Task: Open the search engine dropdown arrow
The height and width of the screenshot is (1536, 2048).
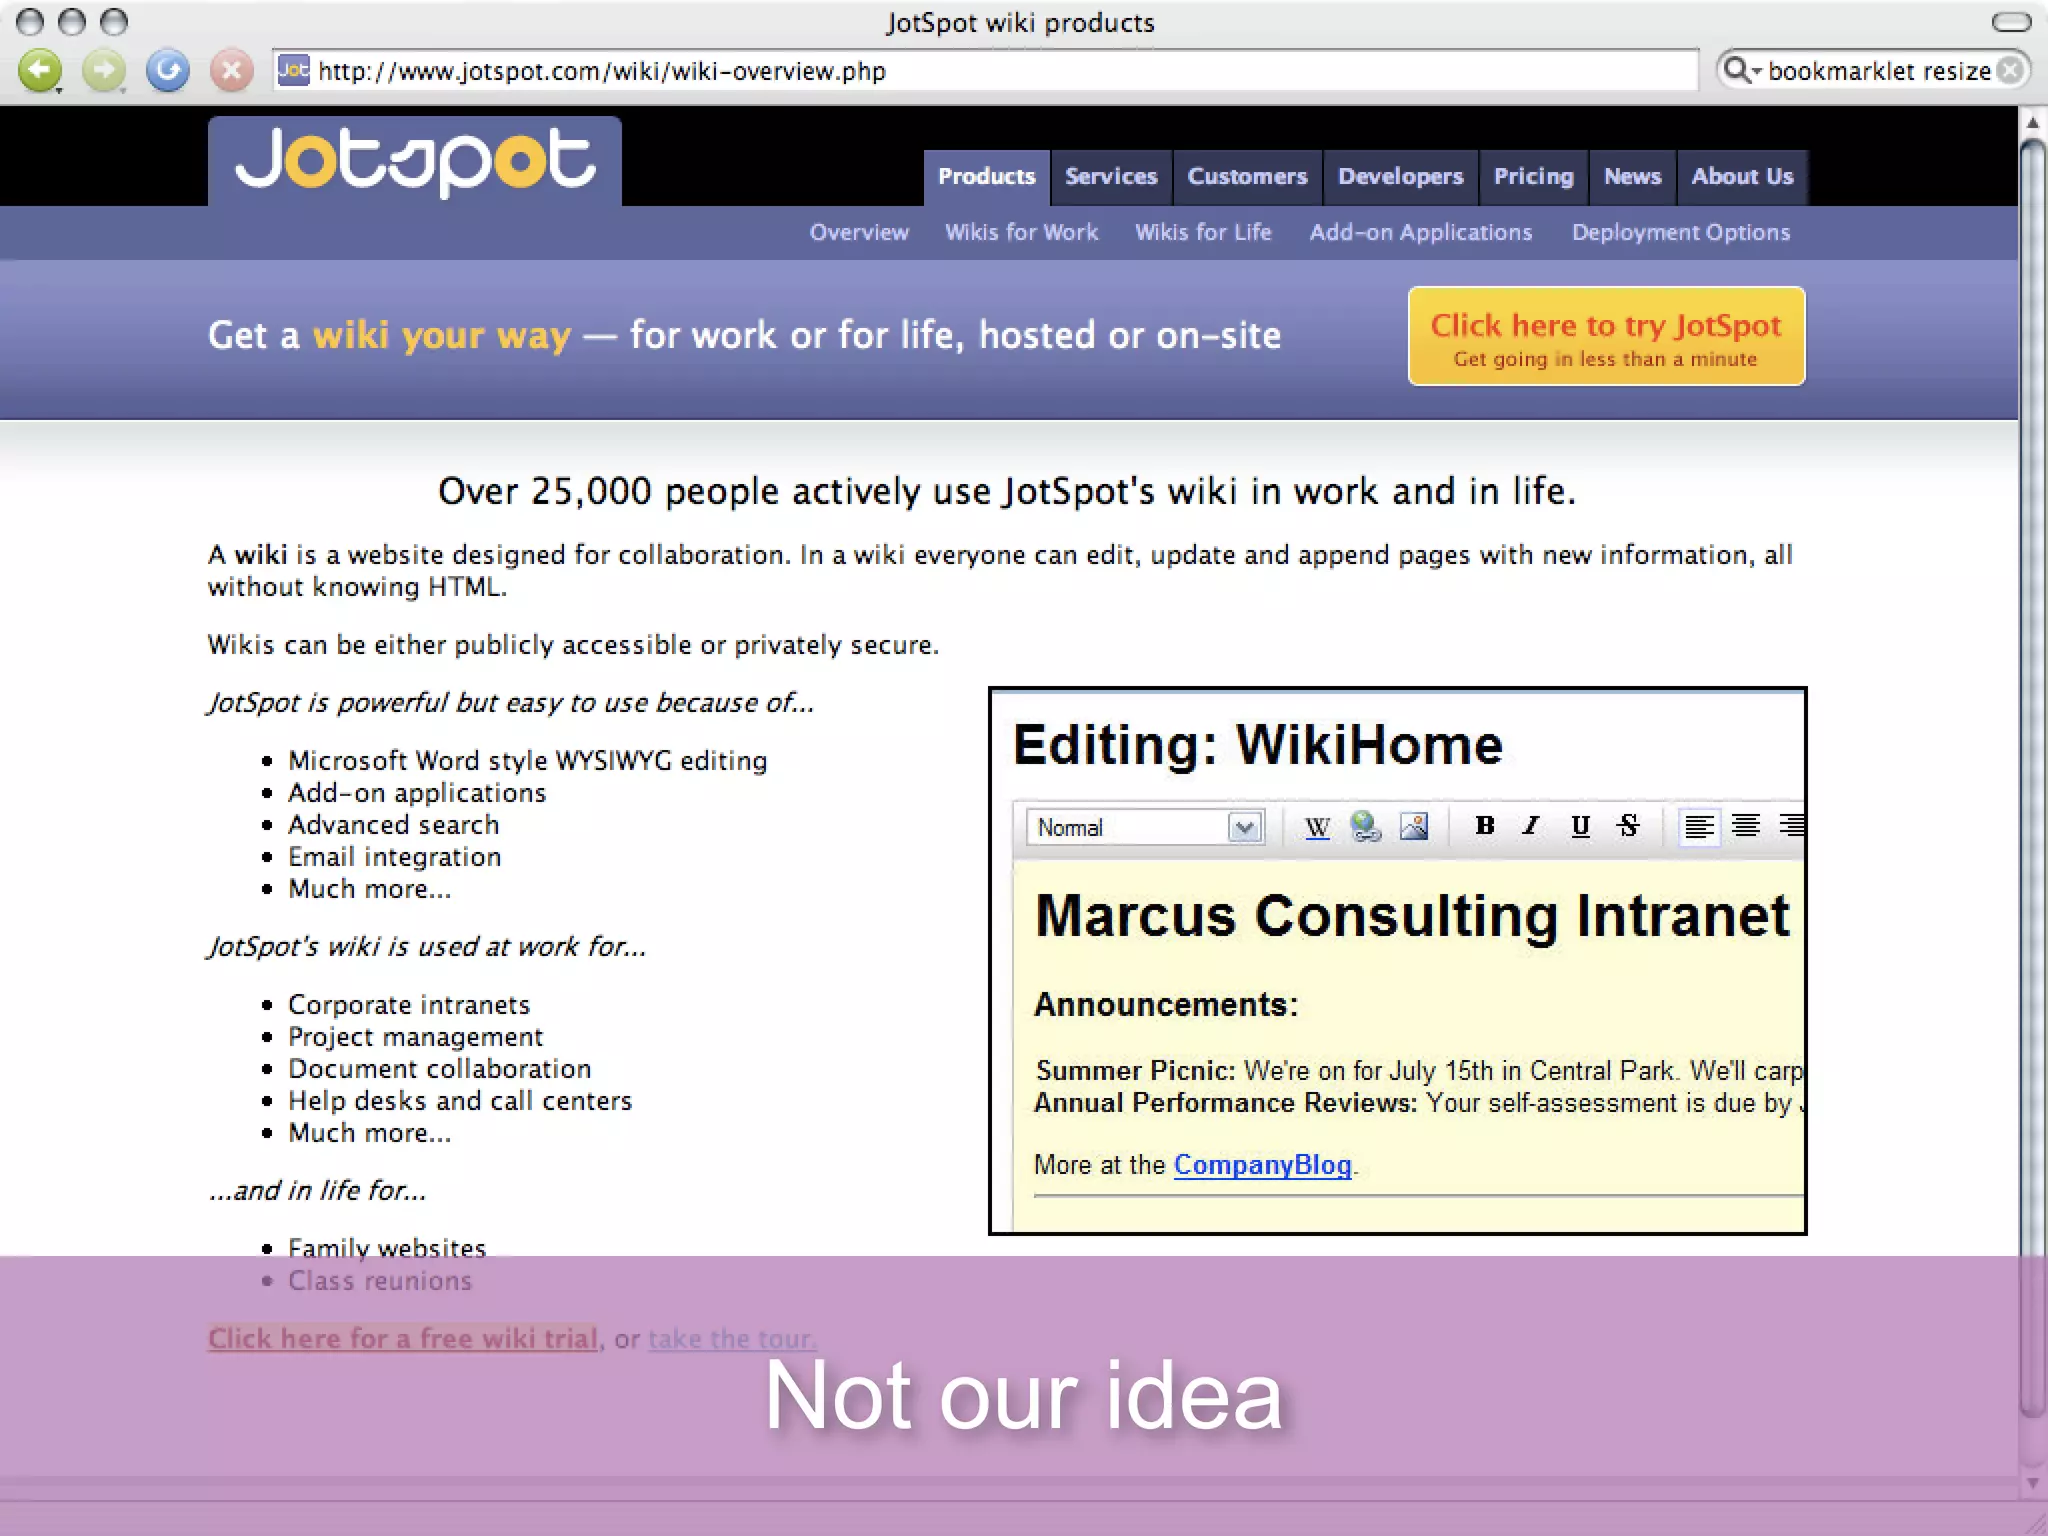Action: 1756,72
